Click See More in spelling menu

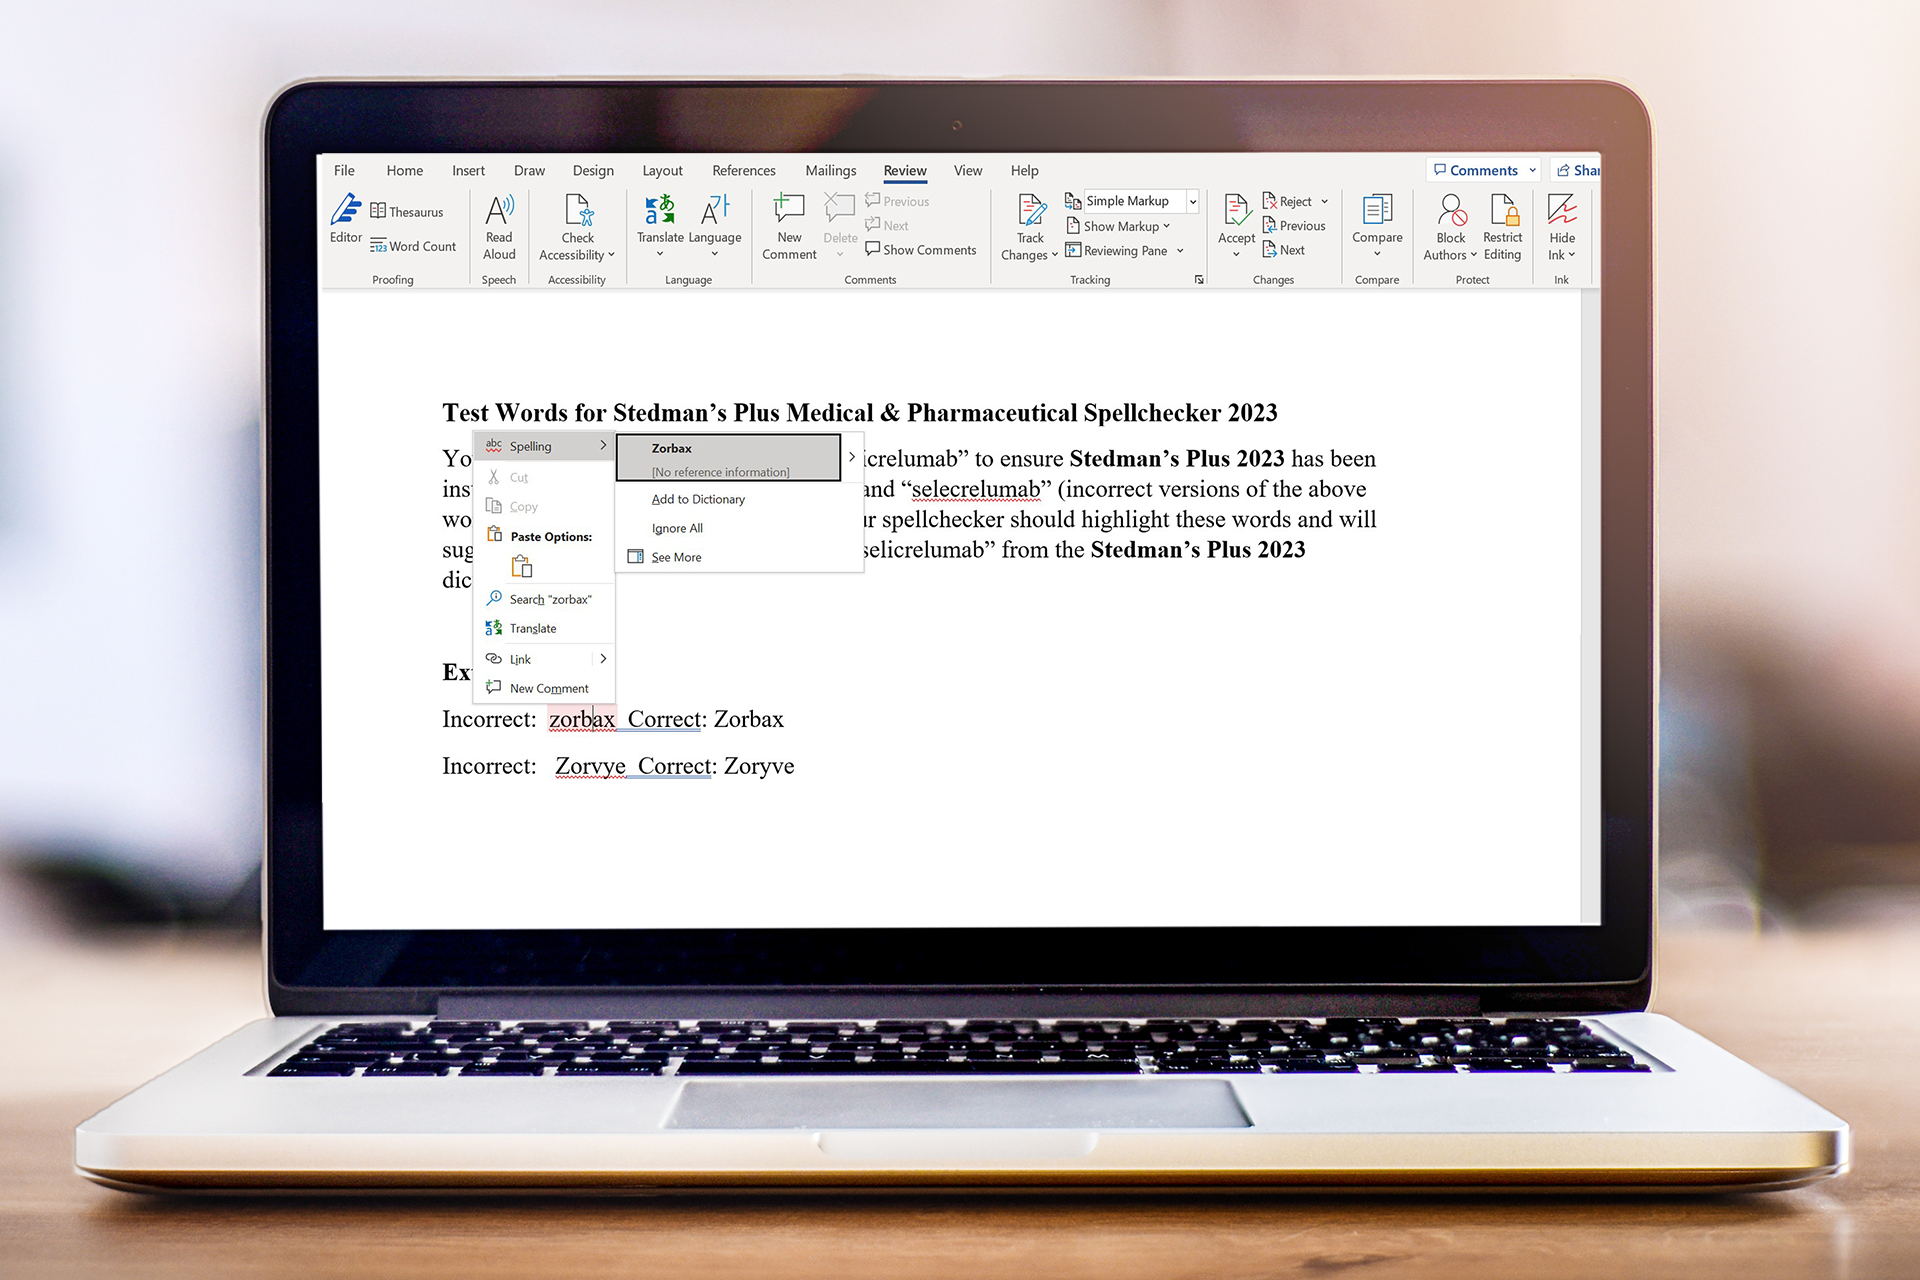click(676, 557)
